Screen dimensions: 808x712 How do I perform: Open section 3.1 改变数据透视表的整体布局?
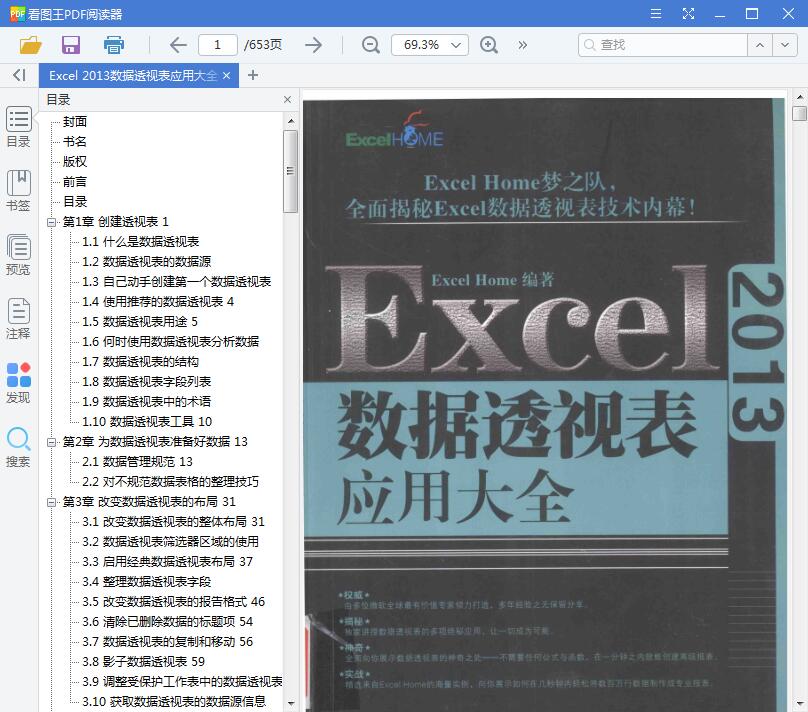tap(174, 522)
